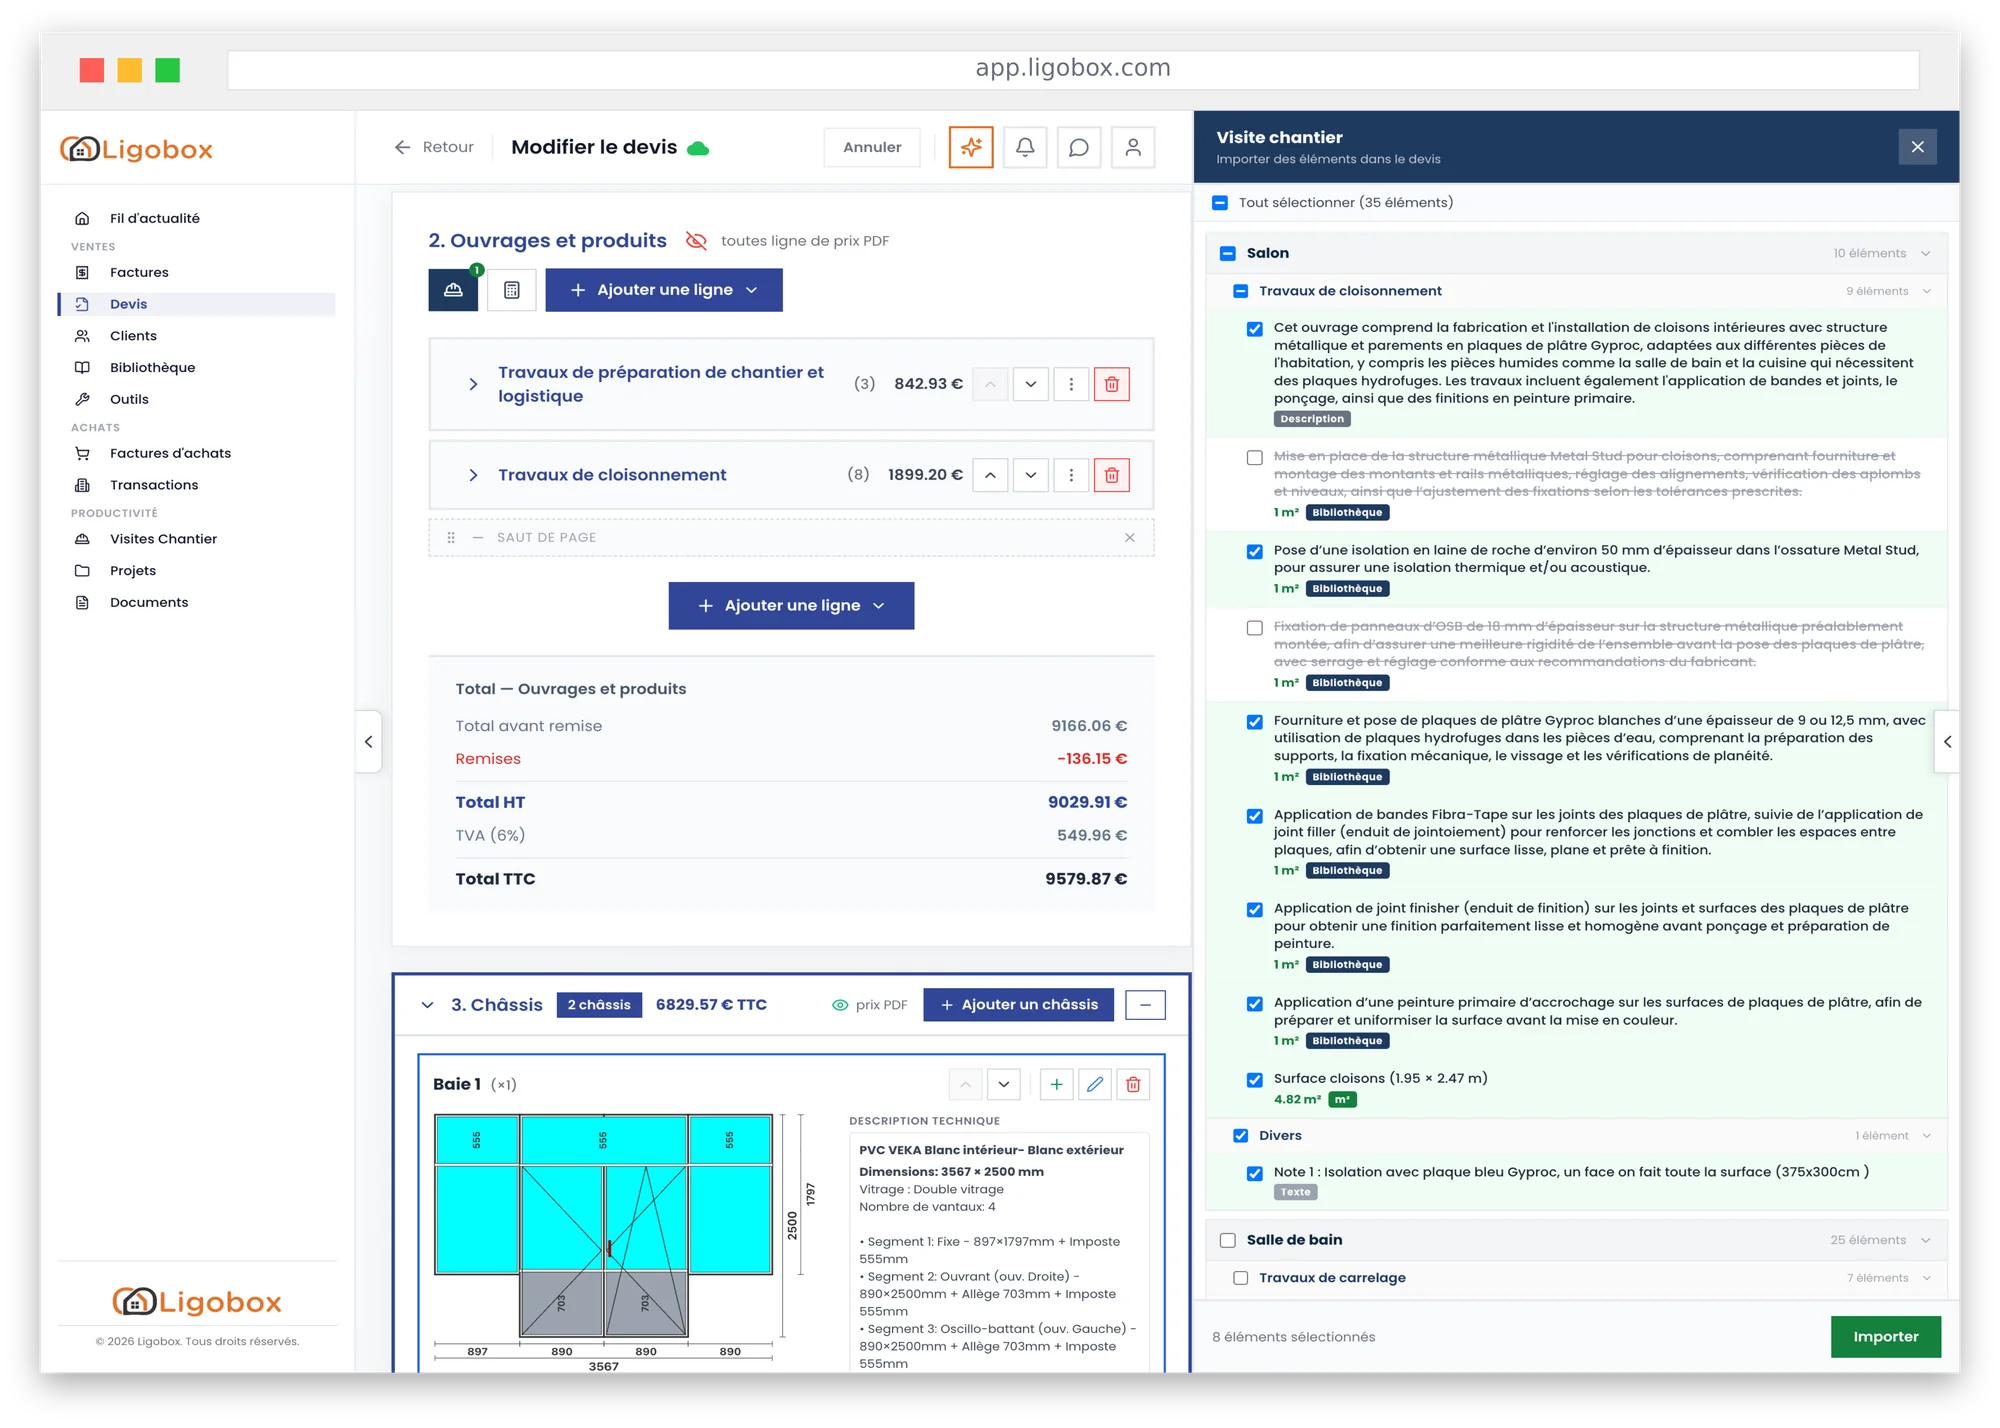Open Transactions in the sidebar
The height and width of the screenshot is (1428, 2000).
[154, 485]
